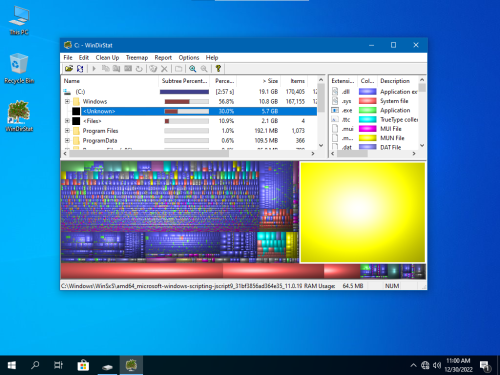Click the gray right-arrow toolbar icon
Viewport: 500px width, 375px height.
coord(94,69)
